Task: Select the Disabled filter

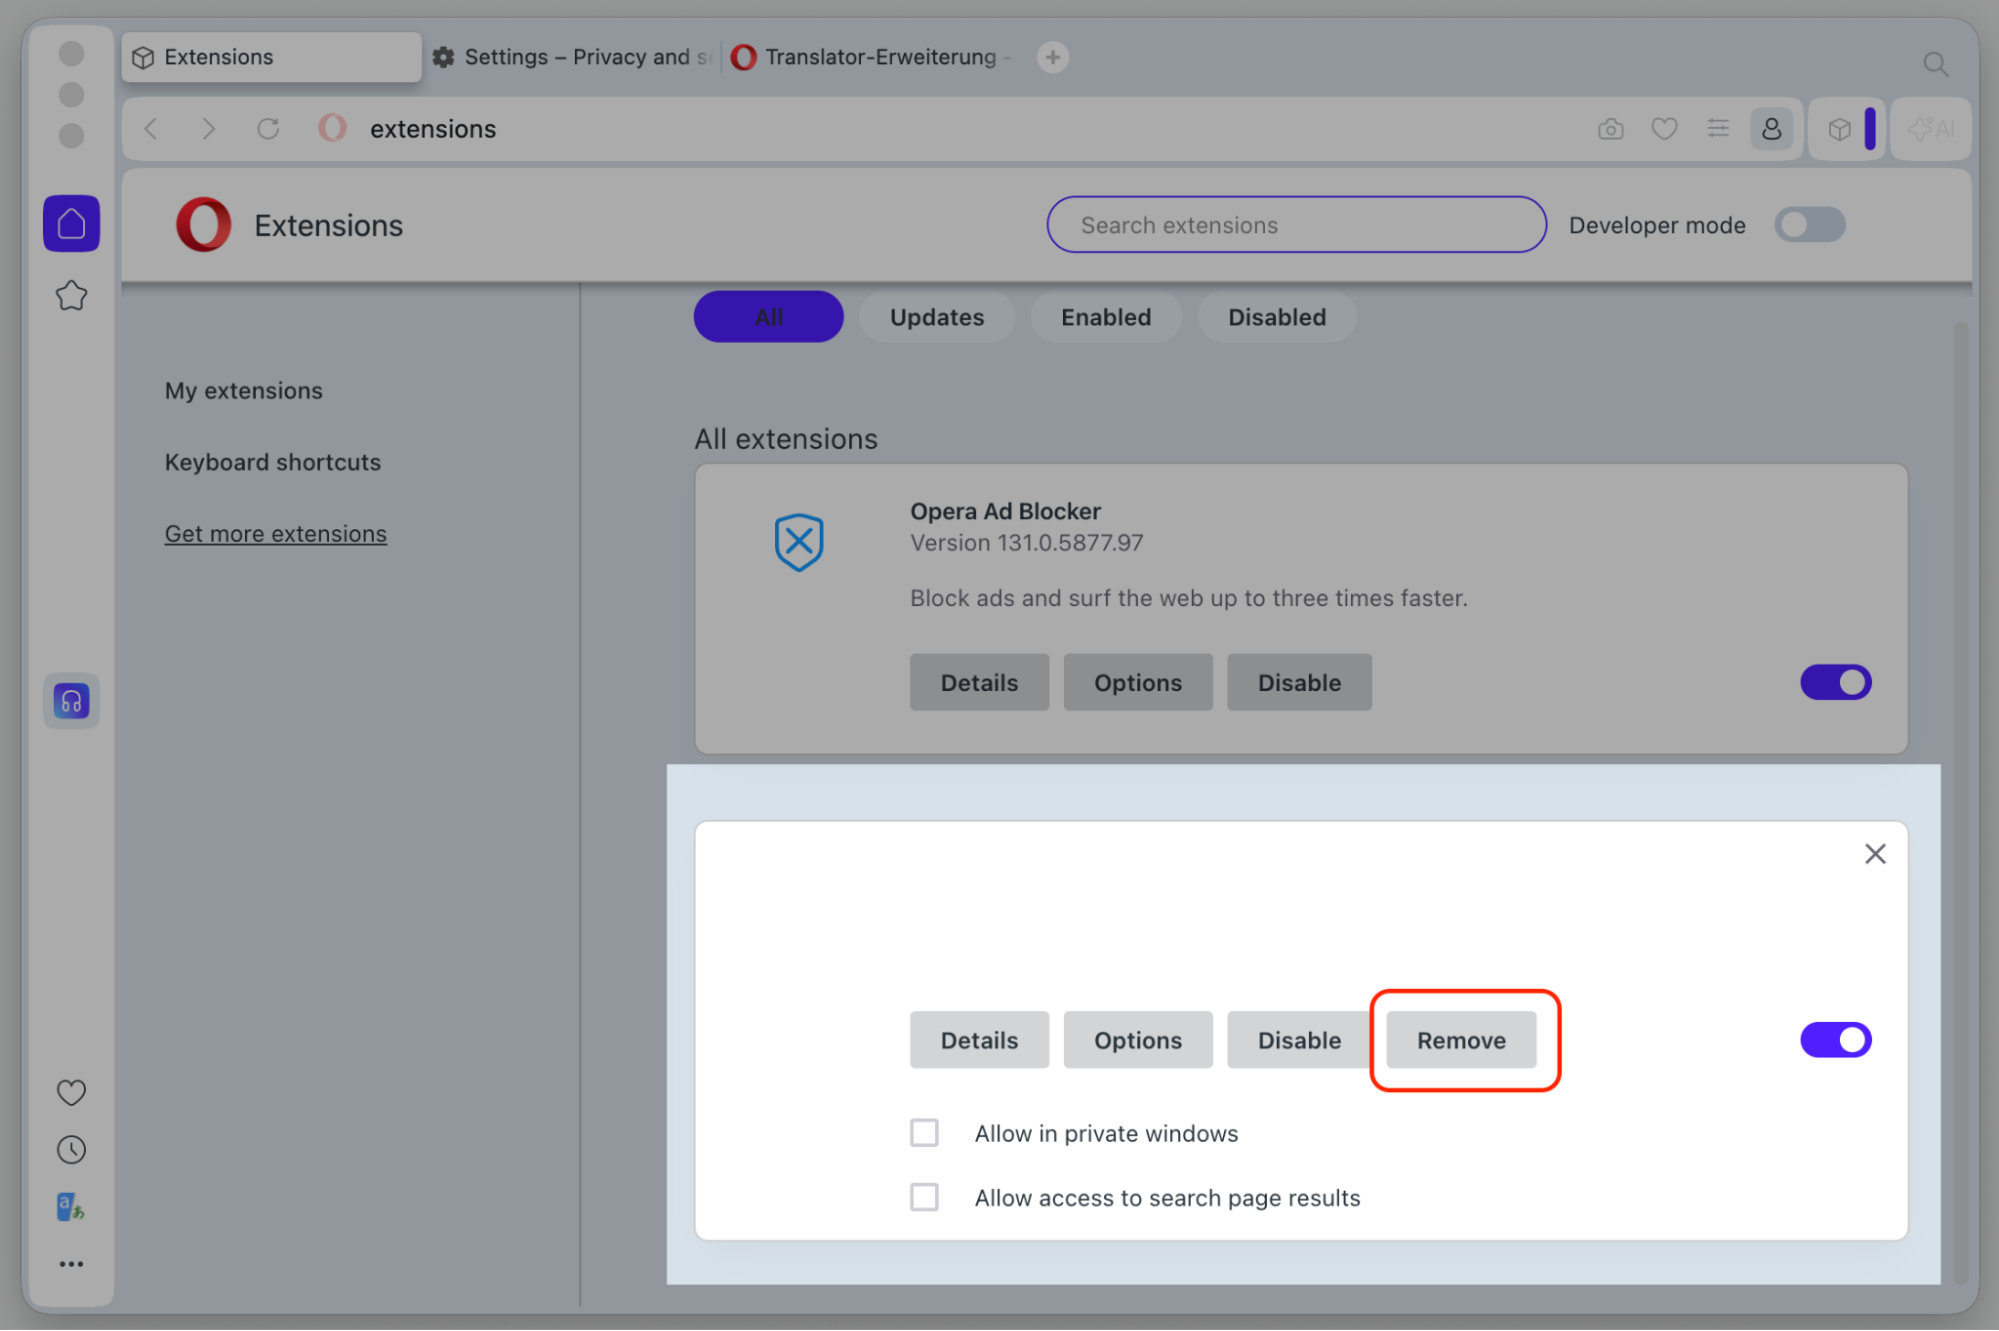Action: coord(1277,317)
